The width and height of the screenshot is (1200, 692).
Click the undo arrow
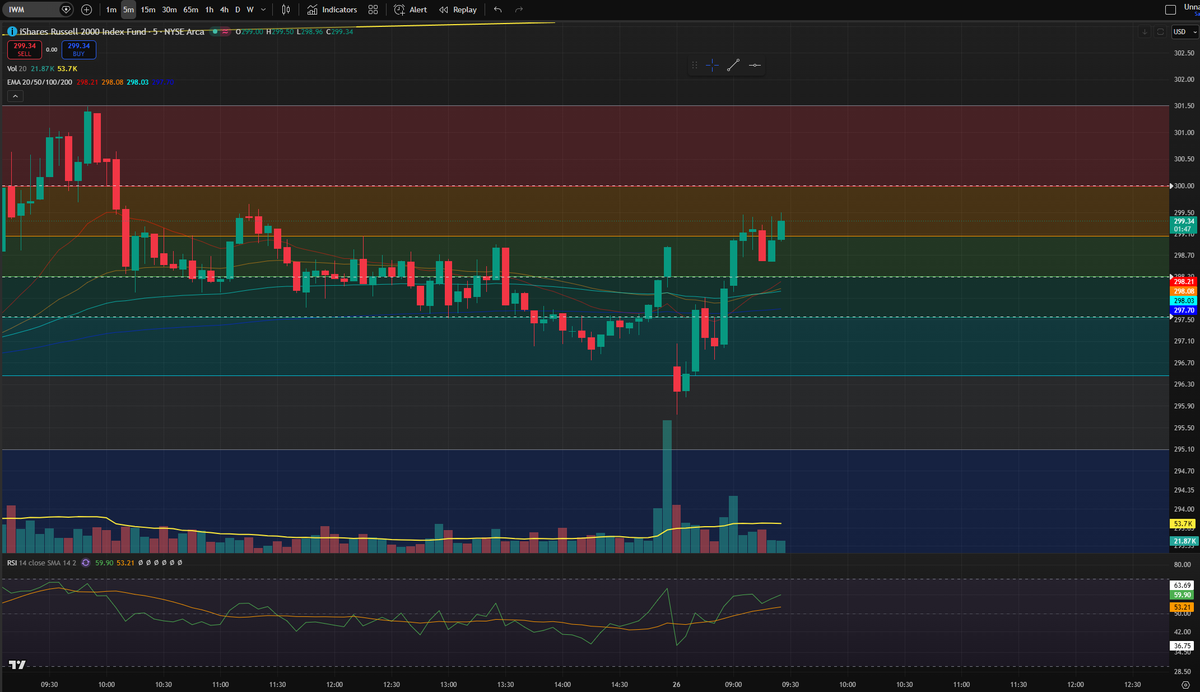tap(498, 9)
